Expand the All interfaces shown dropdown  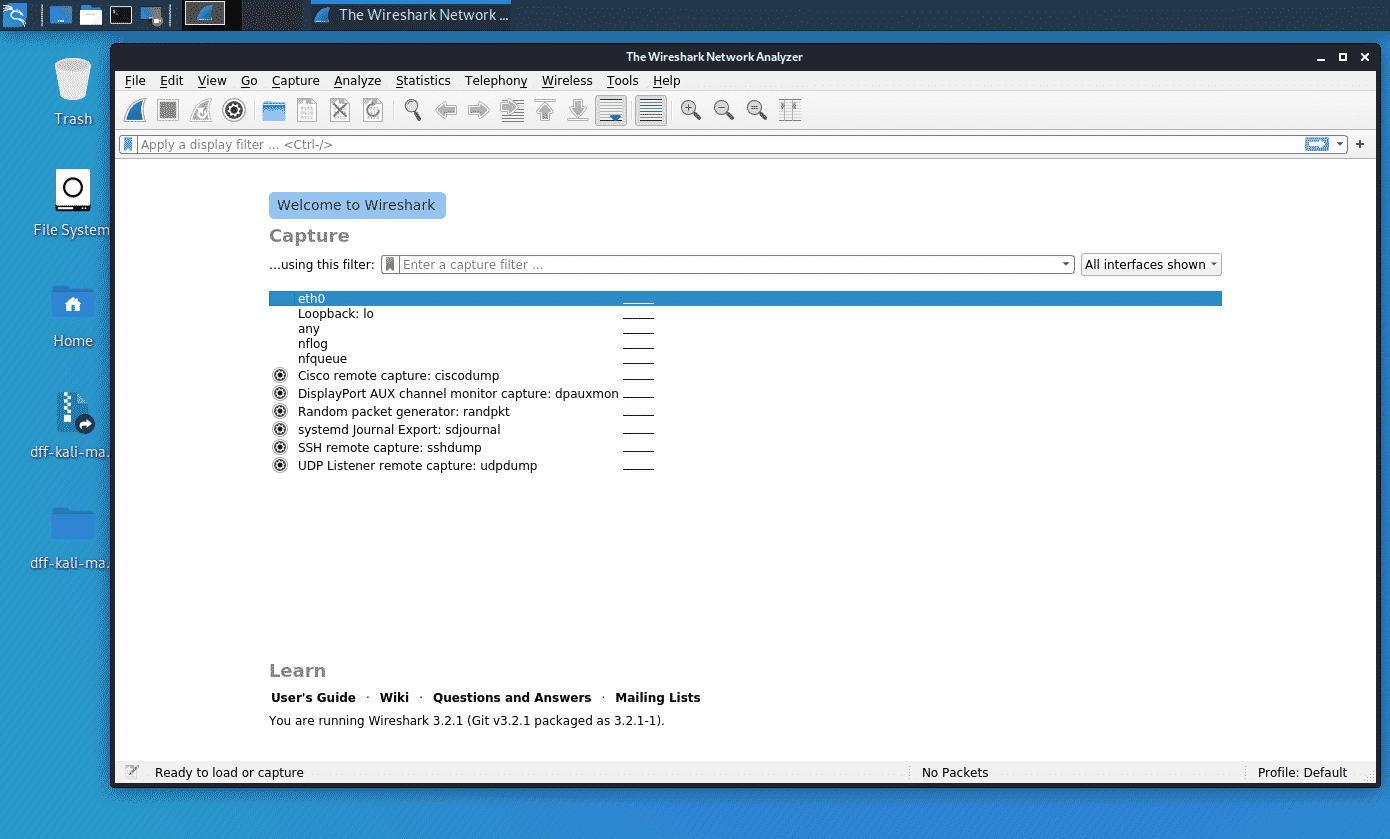1151,265
